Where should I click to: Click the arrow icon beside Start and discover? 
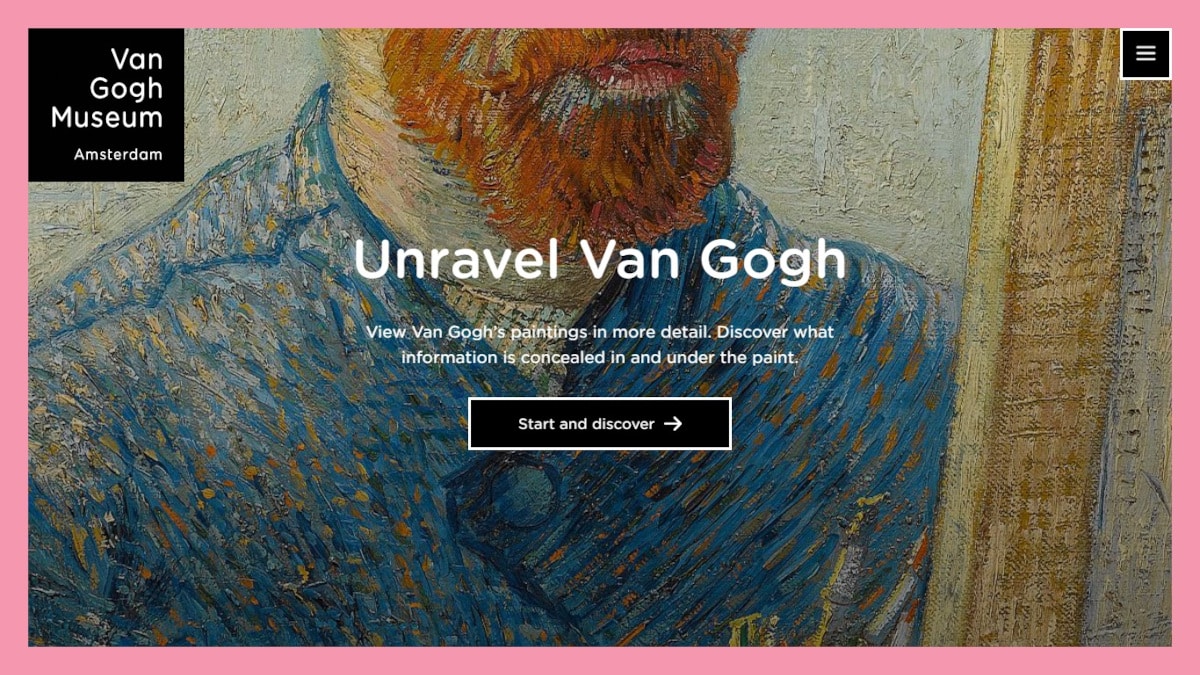click(673, 424)
